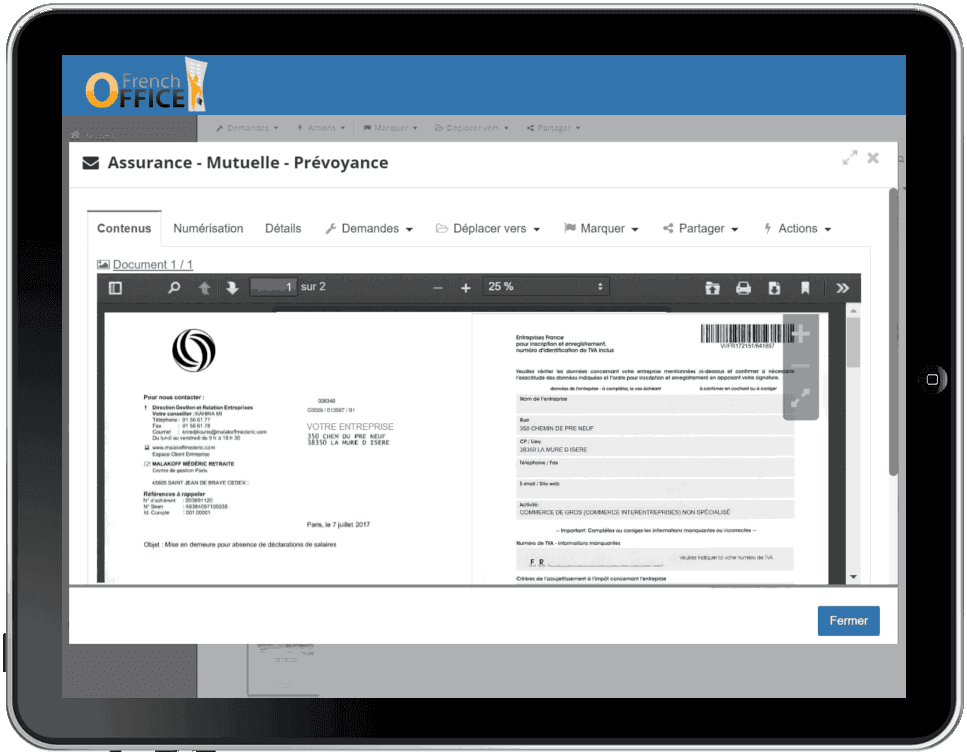Zoom in with the plus button
The height and width of the screenshot is (755, 967).
pos(466,288)
